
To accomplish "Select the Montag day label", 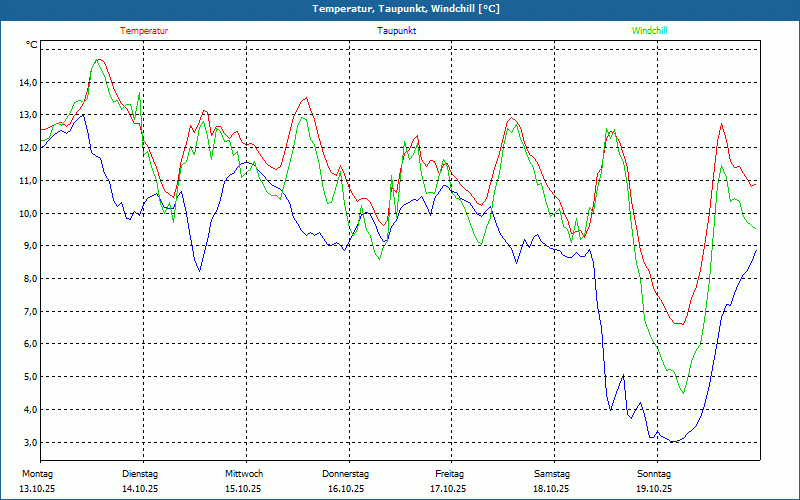I will (x=37, y=473).
